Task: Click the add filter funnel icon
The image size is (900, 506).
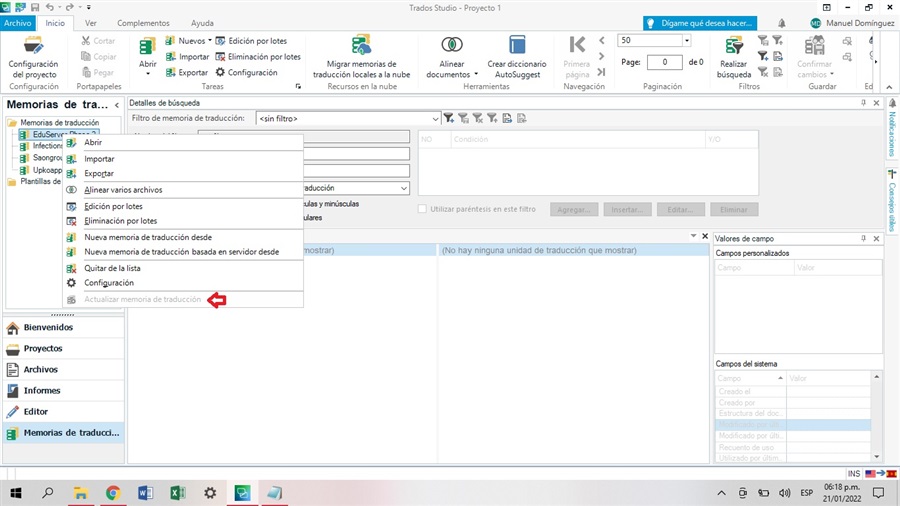Action: tap(449, 118)
